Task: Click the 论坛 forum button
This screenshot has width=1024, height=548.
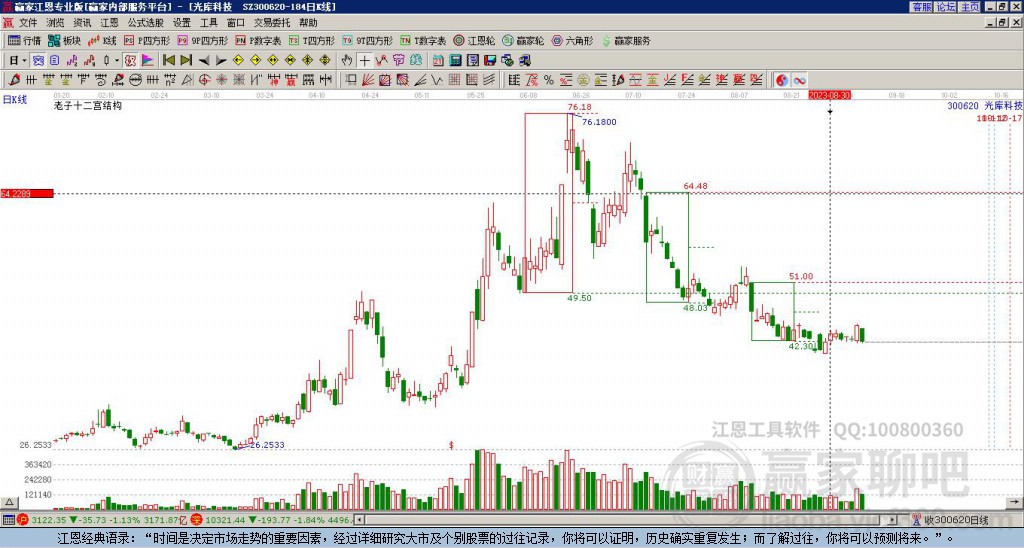Action: click(946, 7)
